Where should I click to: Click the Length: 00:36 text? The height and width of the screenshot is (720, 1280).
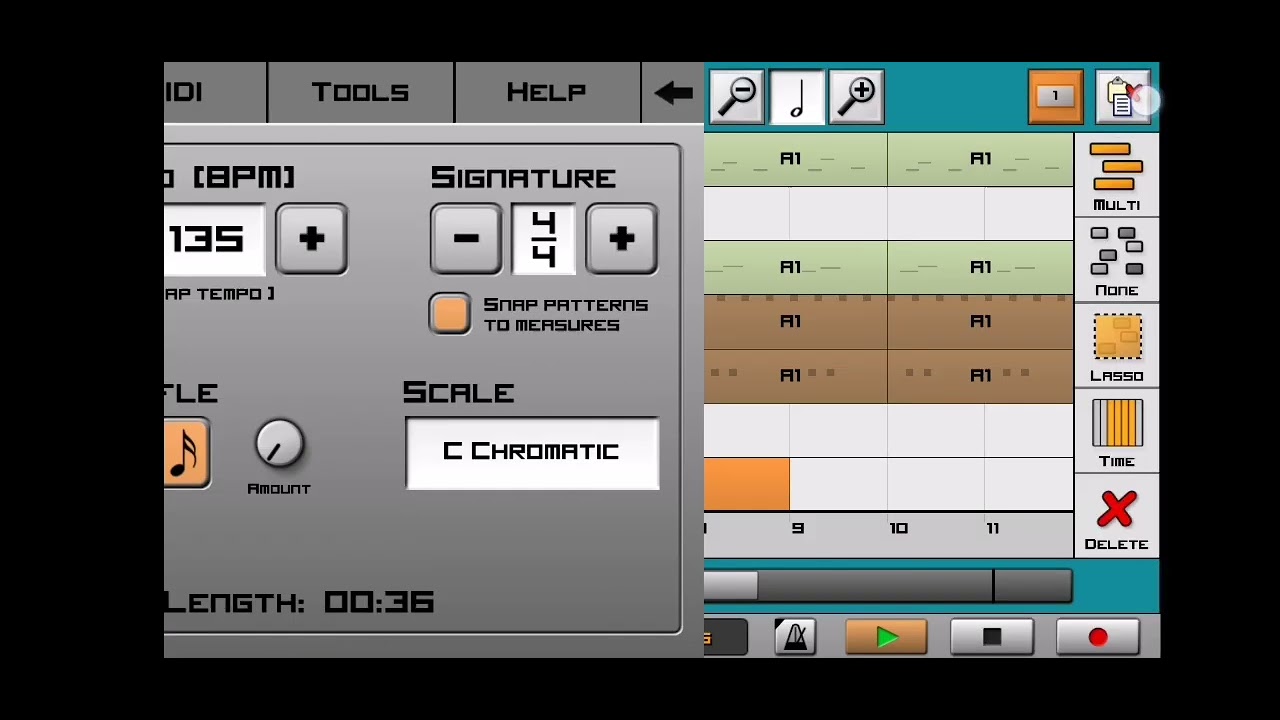click(299, 602)
